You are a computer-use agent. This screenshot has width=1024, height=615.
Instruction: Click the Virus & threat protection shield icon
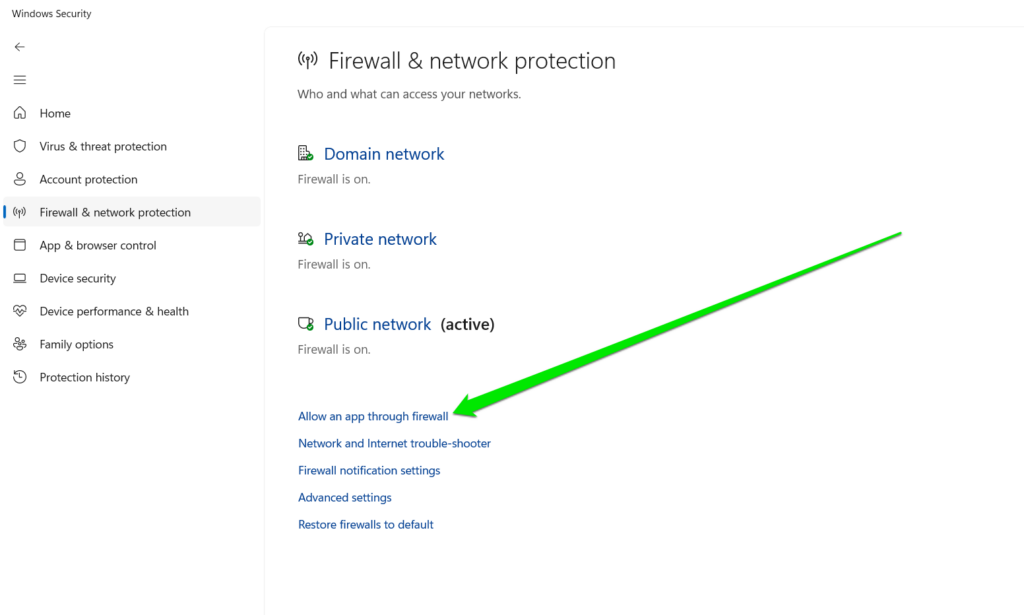[x=20, y=146]
